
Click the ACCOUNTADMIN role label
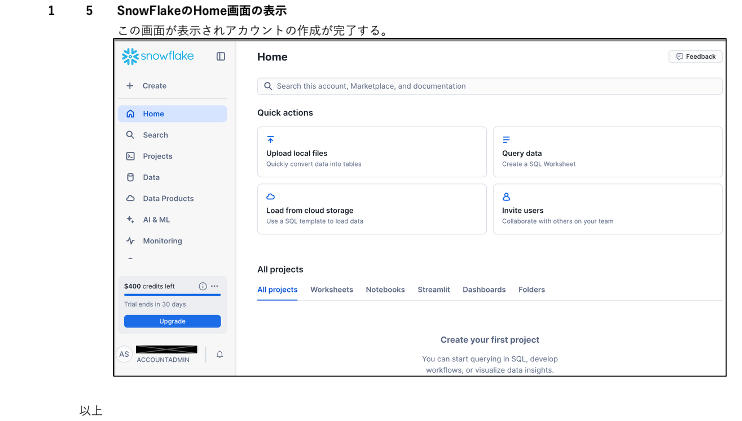click(163, 360)
